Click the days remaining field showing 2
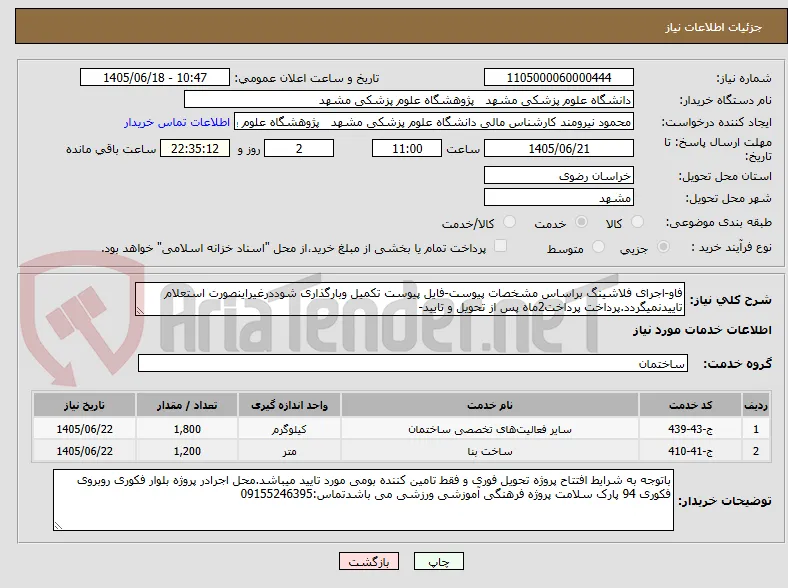Screen dimensions: 788x588 [299, 148]
